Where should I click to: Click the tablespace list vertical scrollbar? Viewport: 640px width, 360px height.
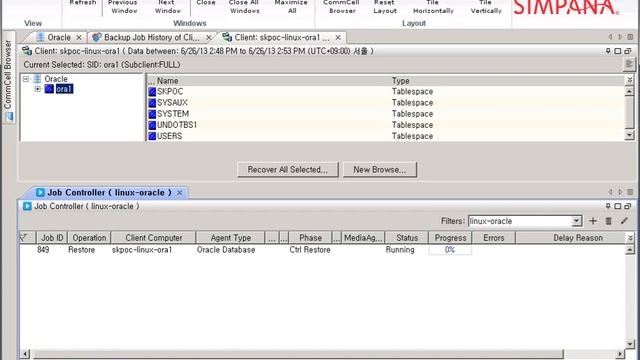coord(629,113)
